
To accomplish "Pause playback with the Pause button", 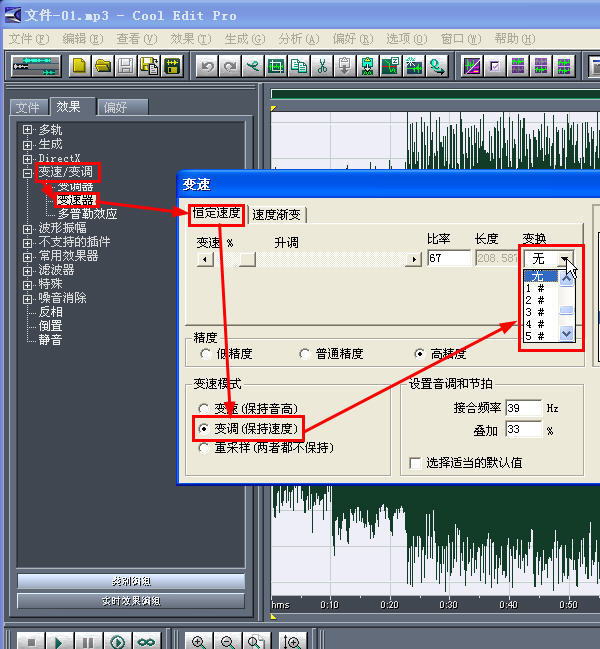I will [88, 642].
